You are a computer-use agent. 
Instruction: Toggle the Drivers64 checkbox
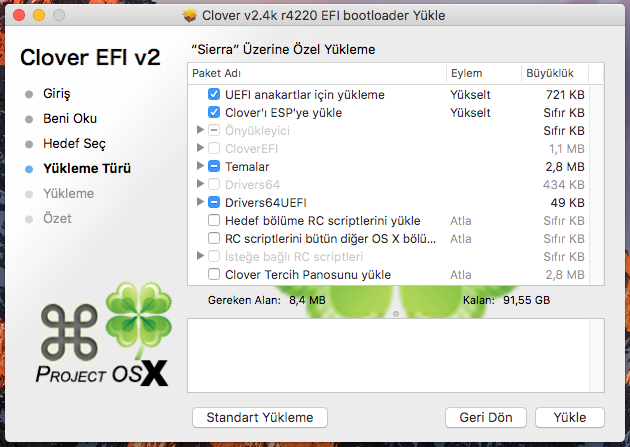(x=214, y=184)
